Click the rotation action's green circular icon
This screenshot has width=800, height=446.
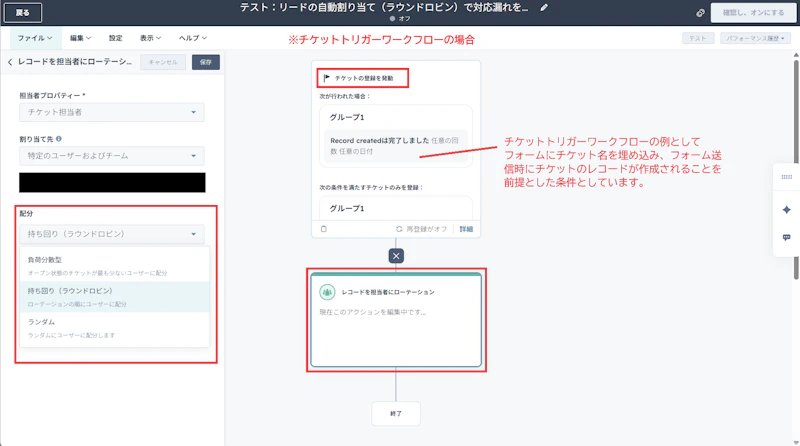click(x=327, y=292)
